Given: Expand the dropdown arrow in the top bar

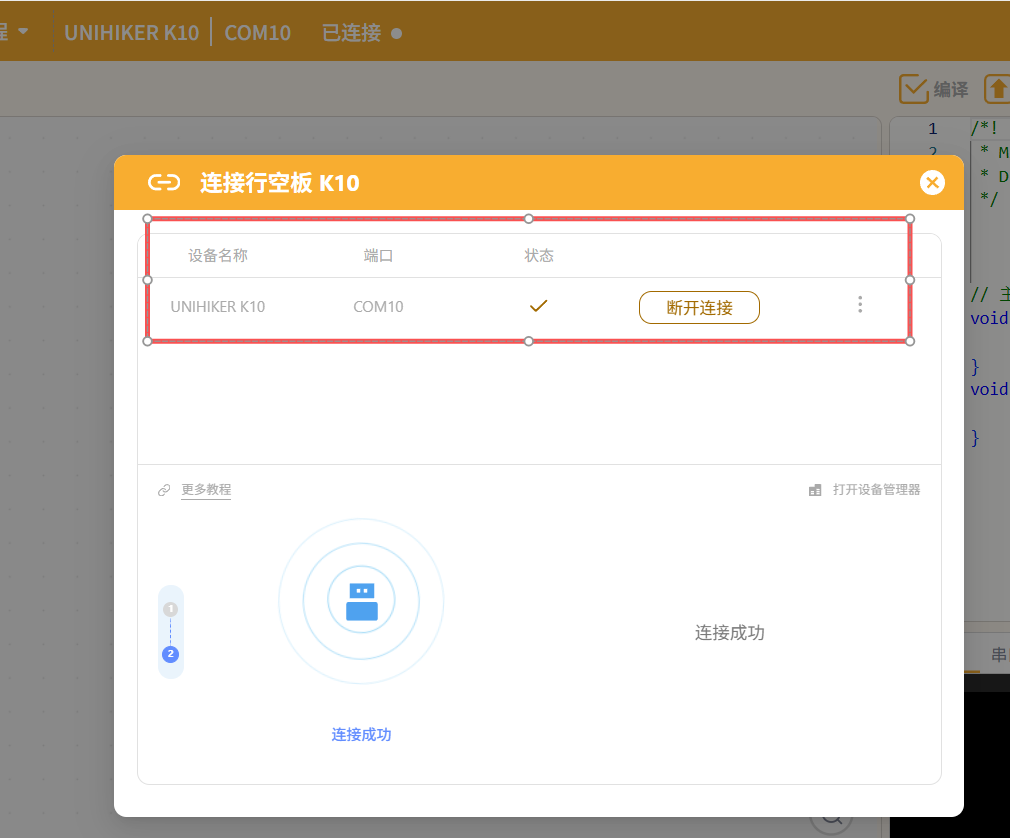Looking at the screenshot, I should [23, 31].
